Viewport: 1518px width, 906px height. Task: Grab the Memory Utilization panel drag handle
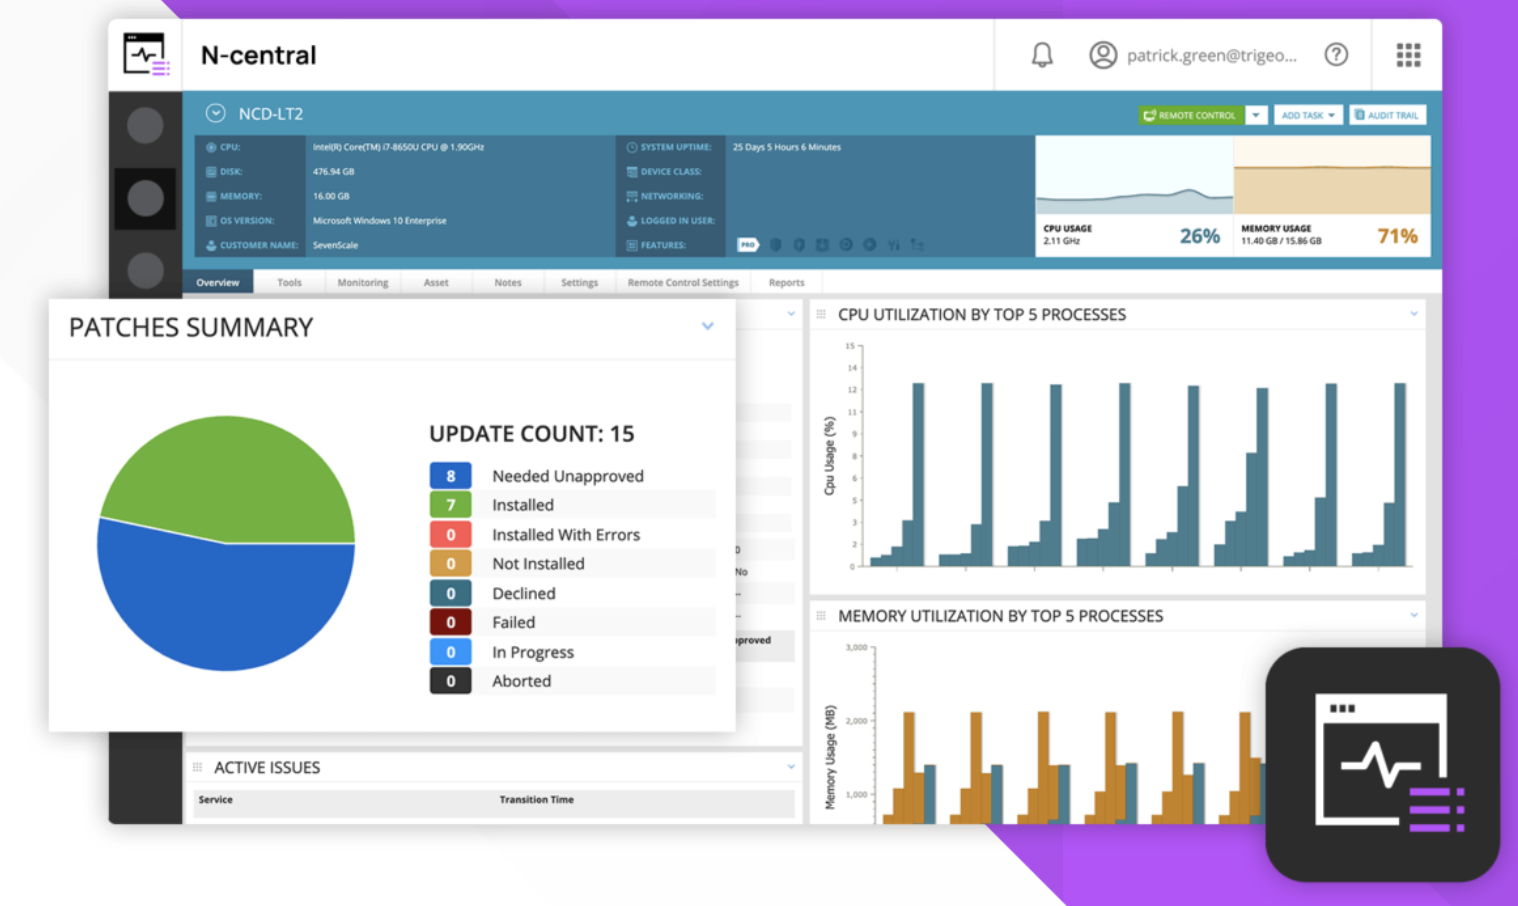(821, 616)
